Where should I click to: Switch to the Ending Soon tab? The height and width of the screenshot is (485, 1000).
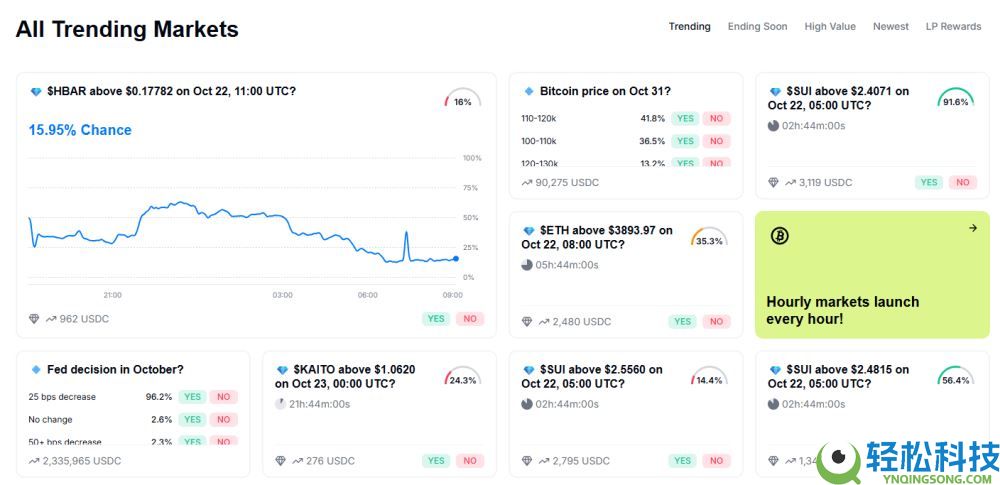[757, 27]
